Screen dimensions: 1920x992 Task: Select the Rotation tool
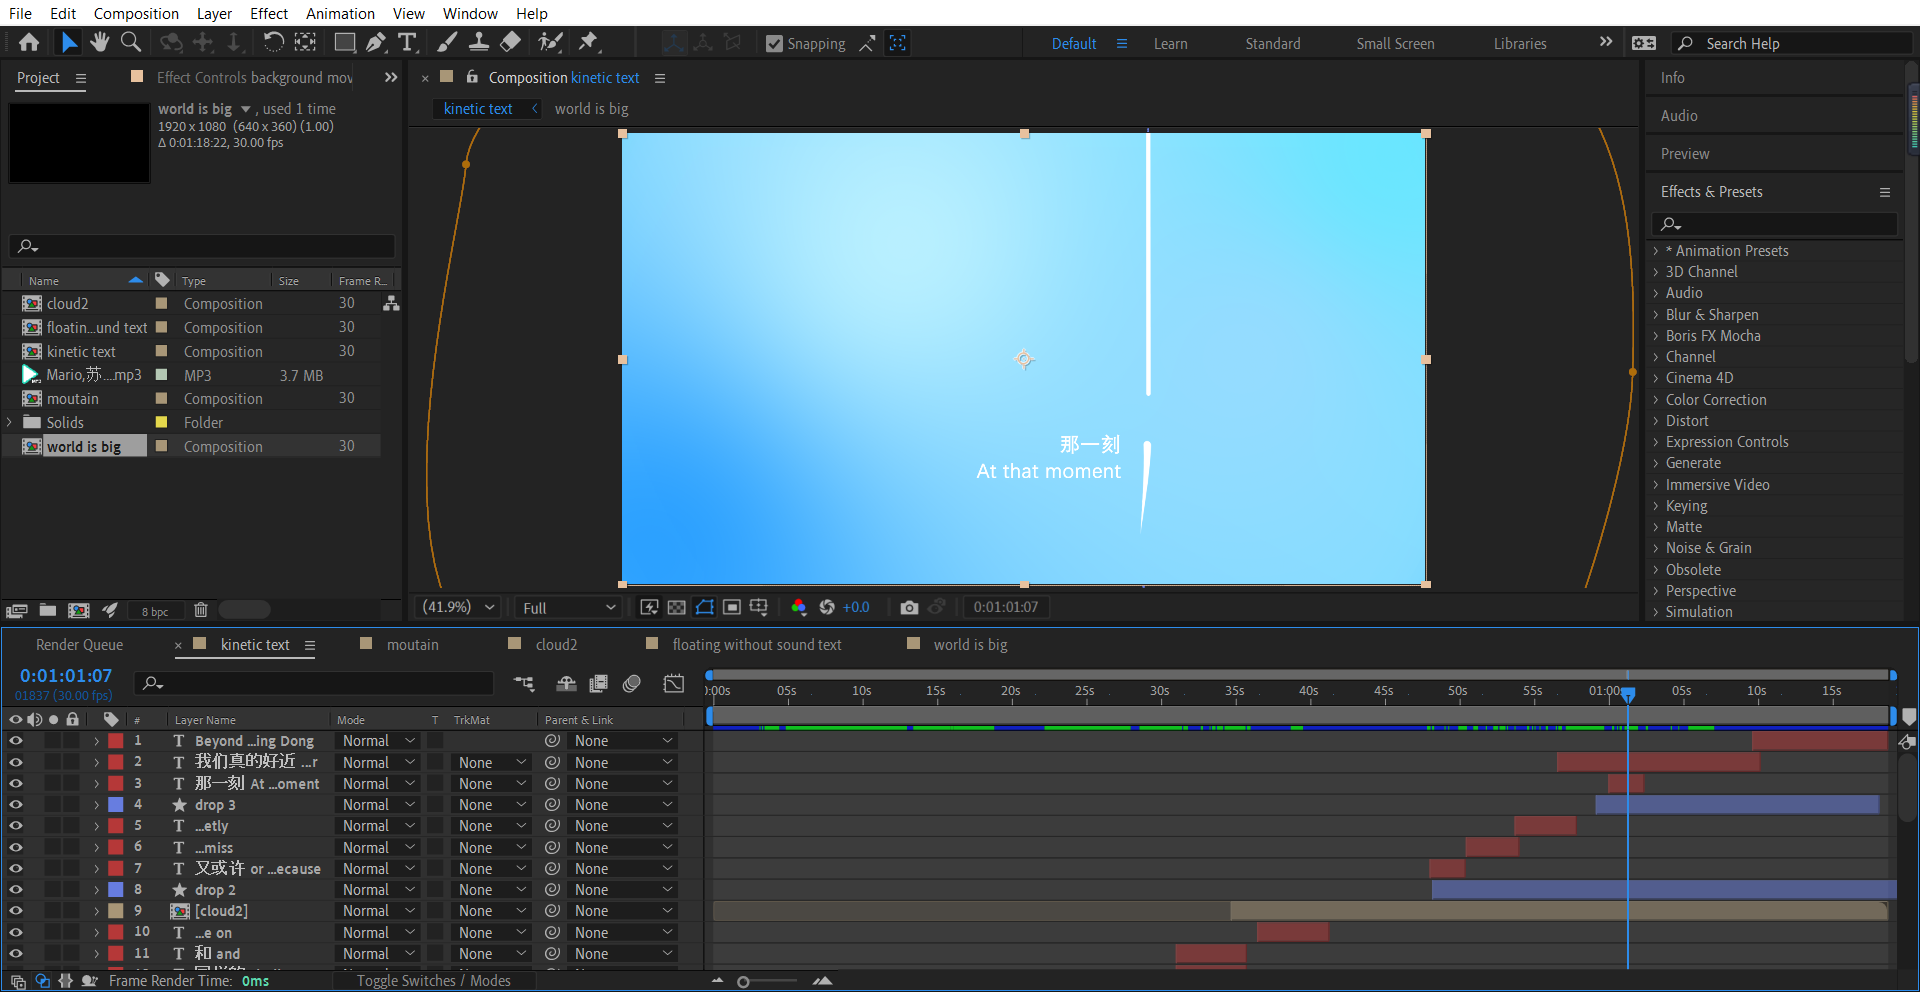pyautogui.click(x=273, y=42)
